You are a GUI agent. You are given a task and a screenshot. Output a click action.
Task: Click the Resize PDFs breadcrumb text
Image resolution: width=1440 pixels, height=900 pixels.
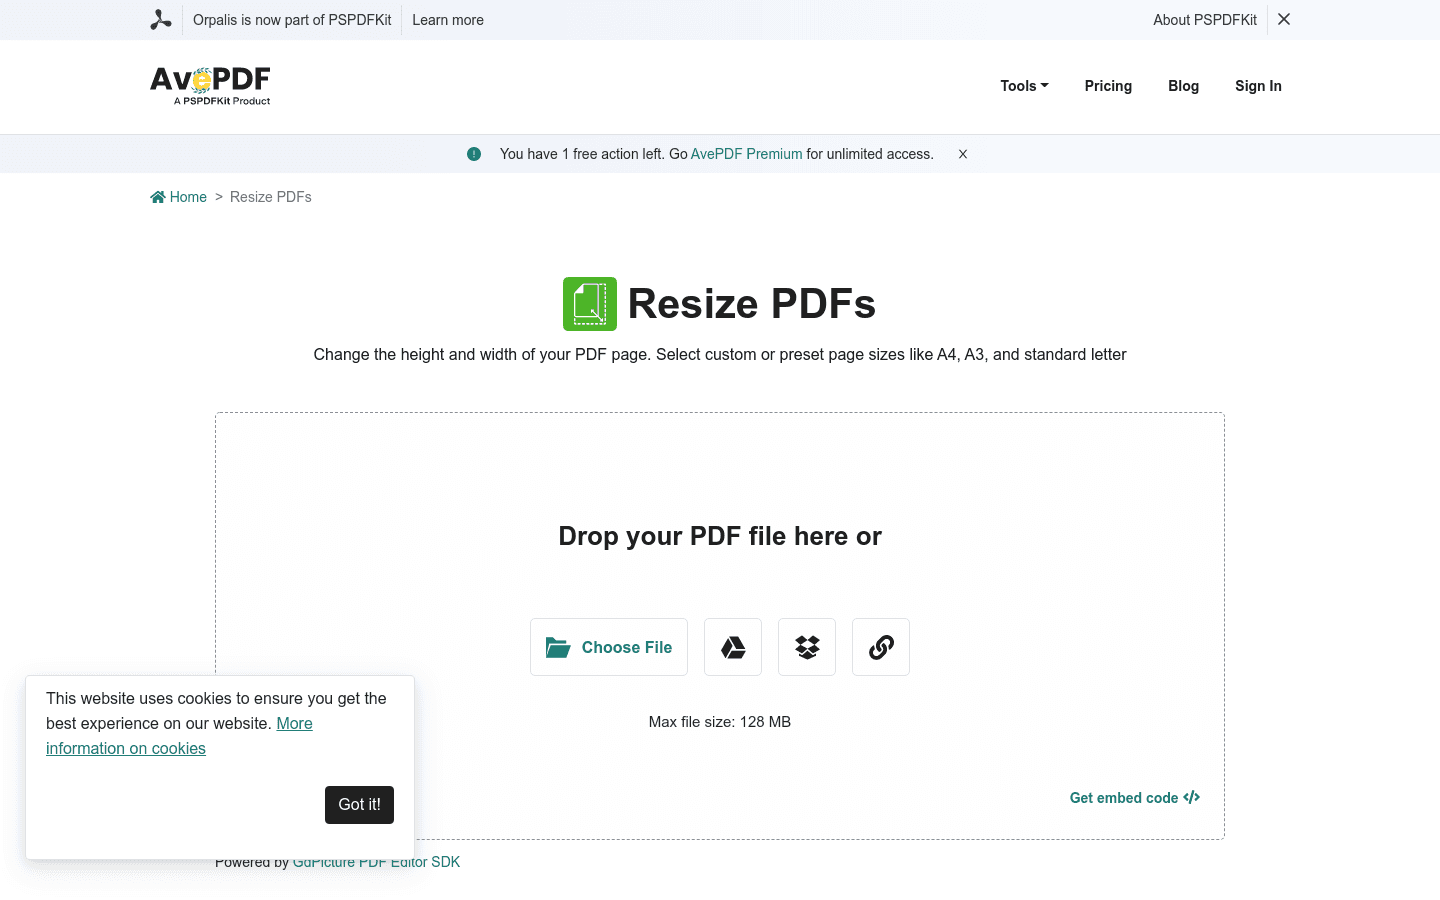pos(271,197)
